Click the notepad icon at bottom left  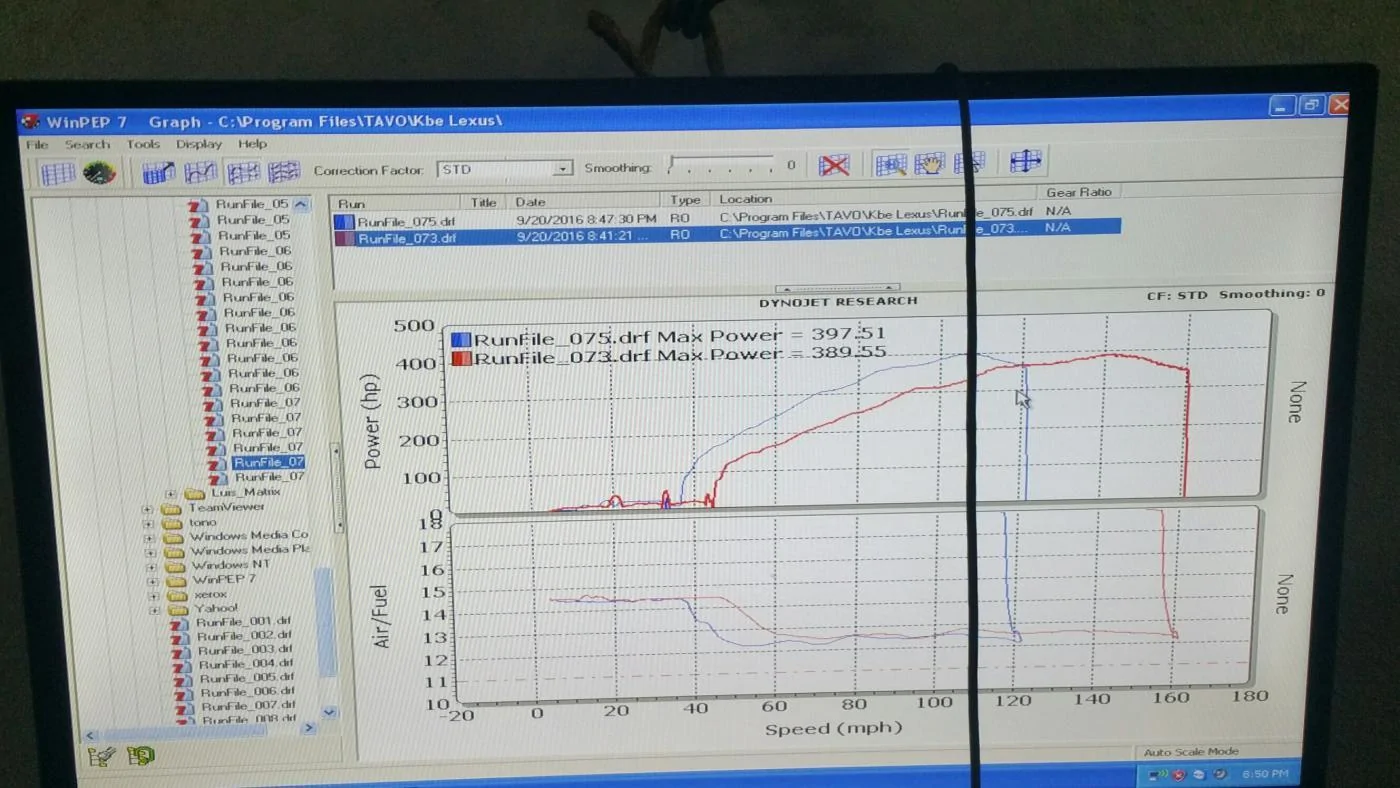(101, 757)
